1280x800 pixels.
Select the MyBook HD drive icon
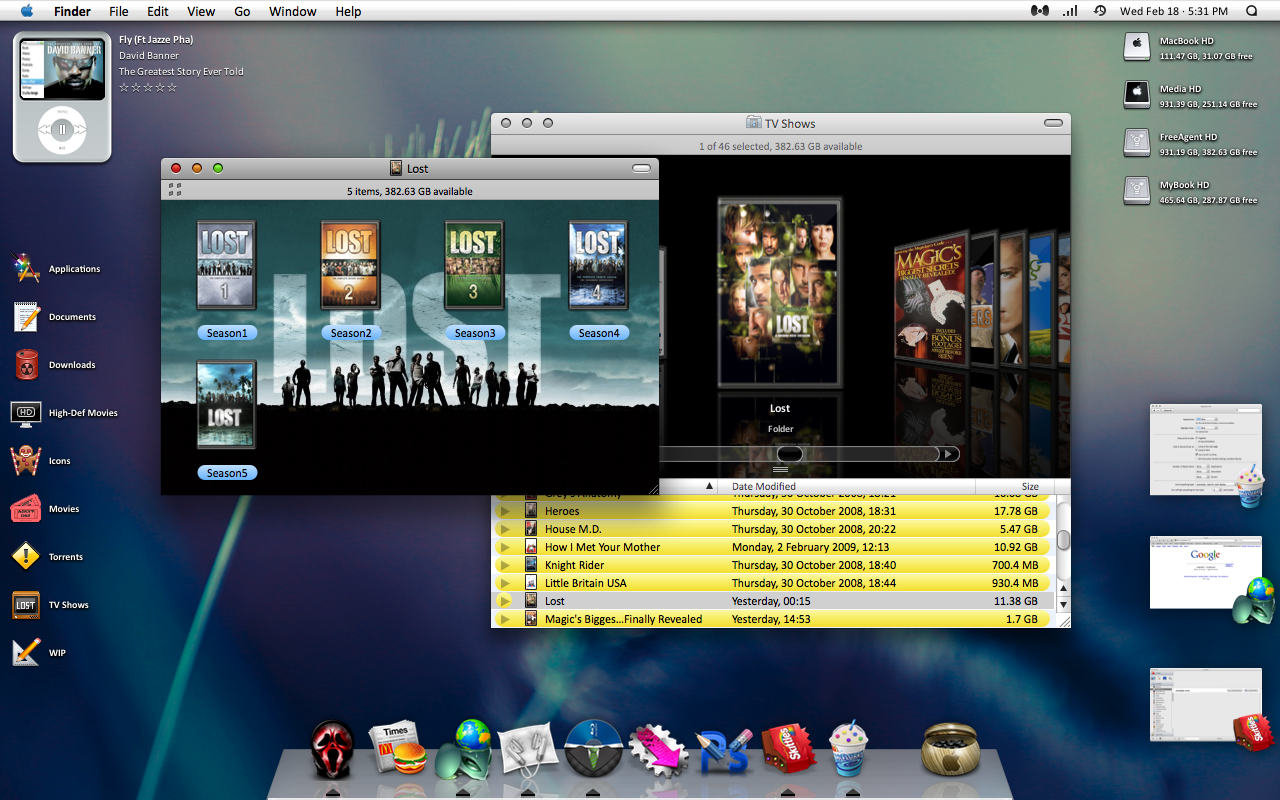point(1137,191)
